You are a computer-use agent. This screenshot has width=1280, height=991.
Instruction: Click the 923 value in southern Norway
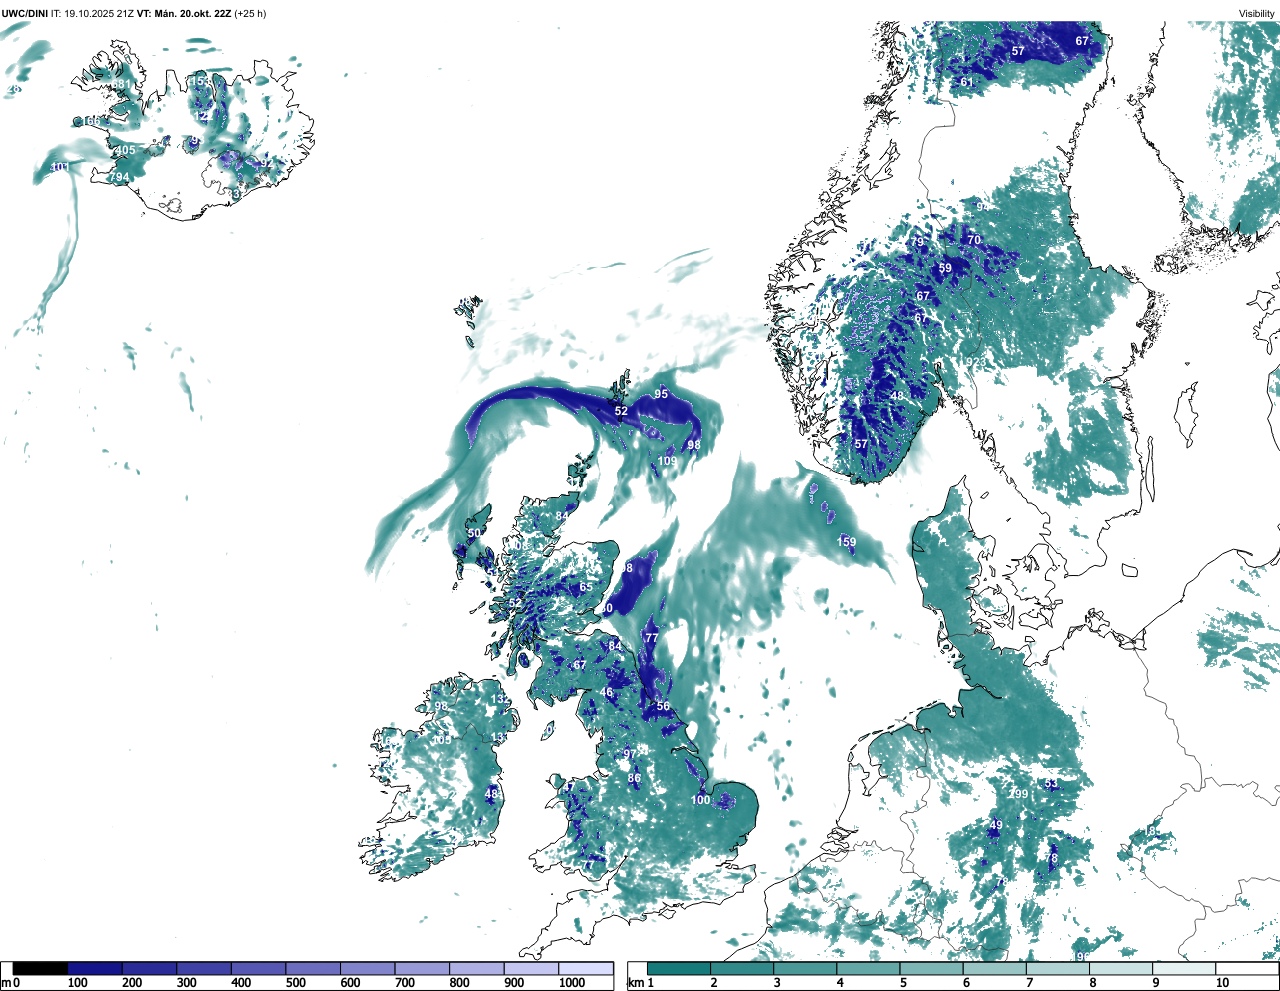coord(976,362)
